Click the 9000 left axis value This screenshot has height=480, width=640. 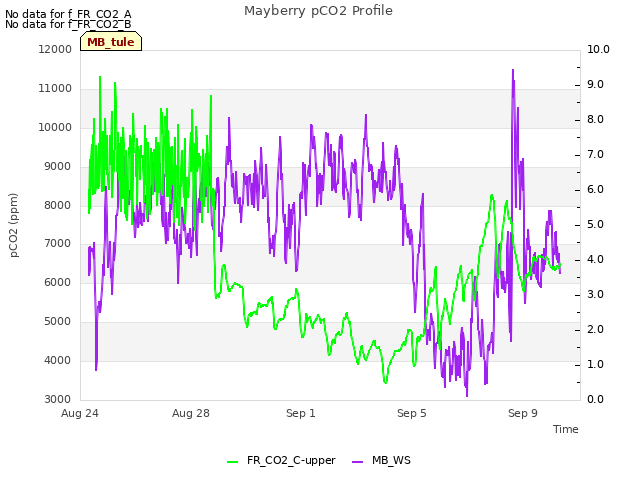pos(58,167)
